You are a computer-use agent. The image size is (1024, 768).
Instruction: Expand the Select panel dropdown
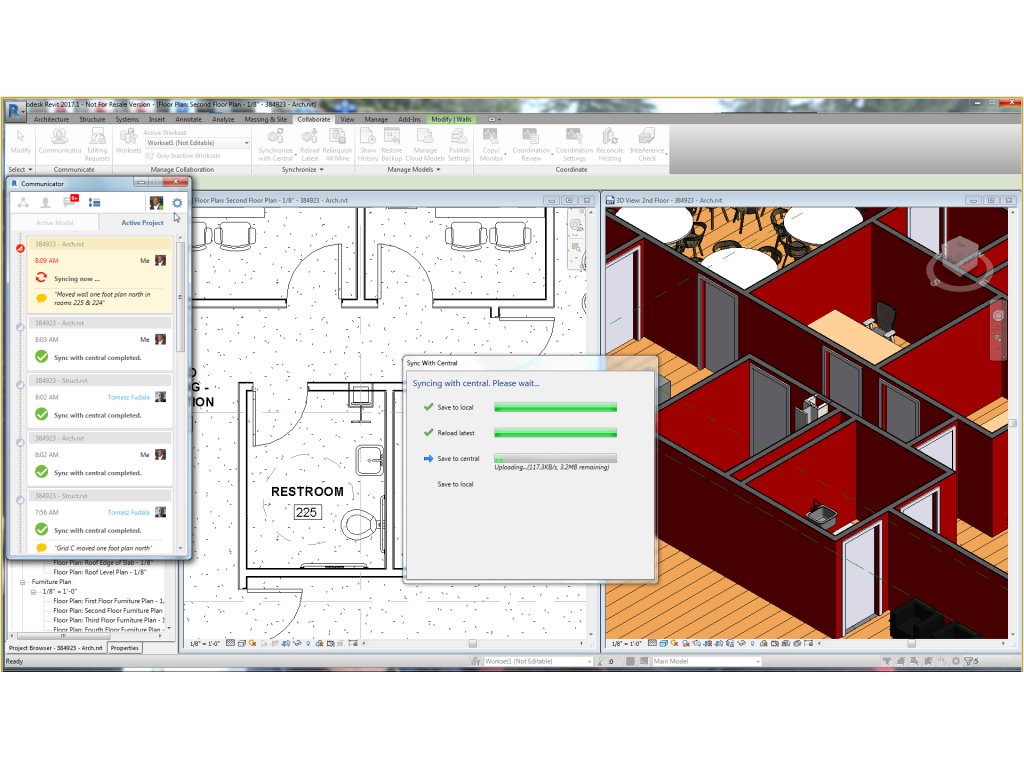20,169
